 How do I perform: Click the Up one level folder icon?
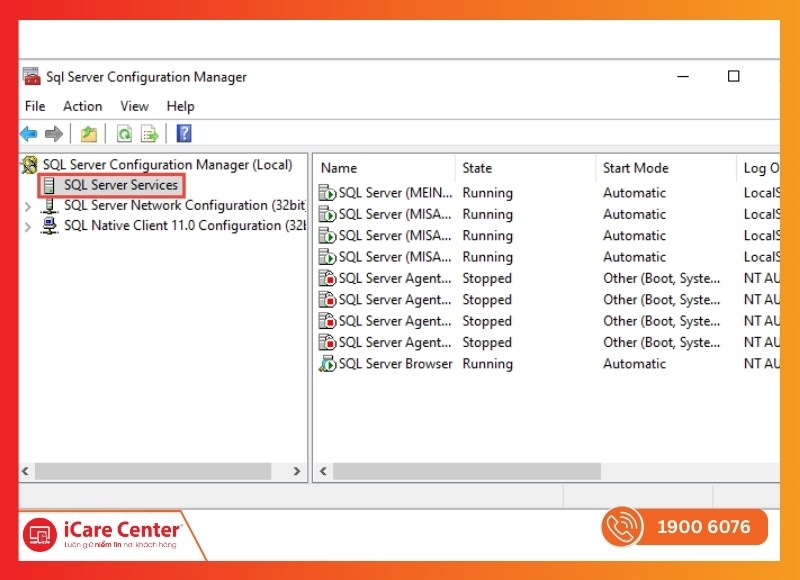(89, 134)
